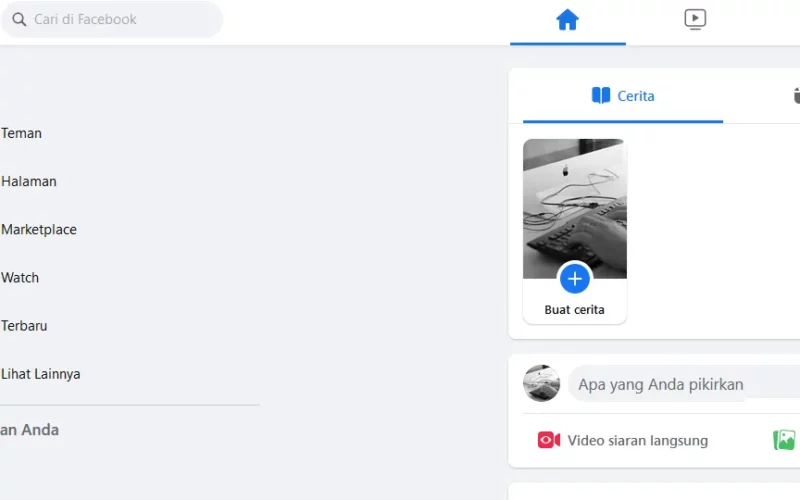Click the Apa yang Anda pikirkan box
800x500 pixels.
tap(684, 384)
